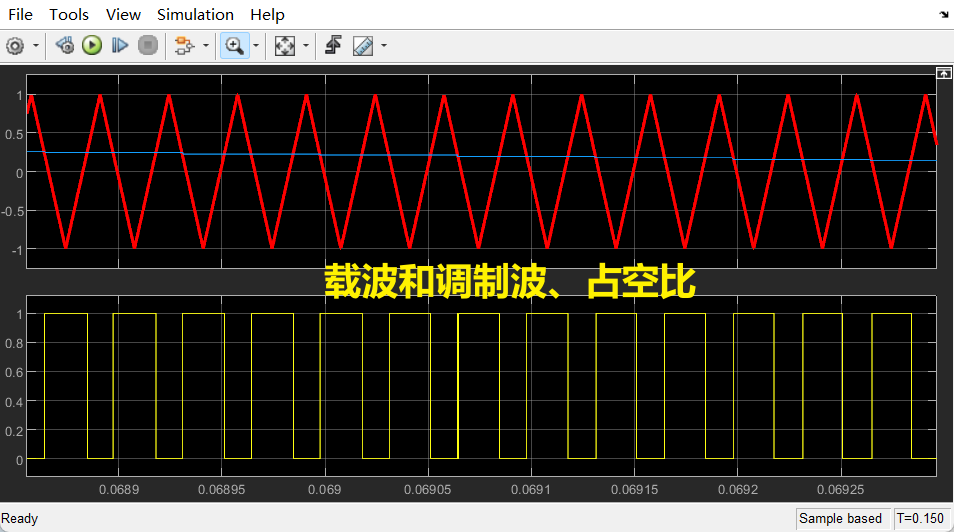Open the File menu
The height and width of the screenshot is (532, 954).
[x=20, y=15]
